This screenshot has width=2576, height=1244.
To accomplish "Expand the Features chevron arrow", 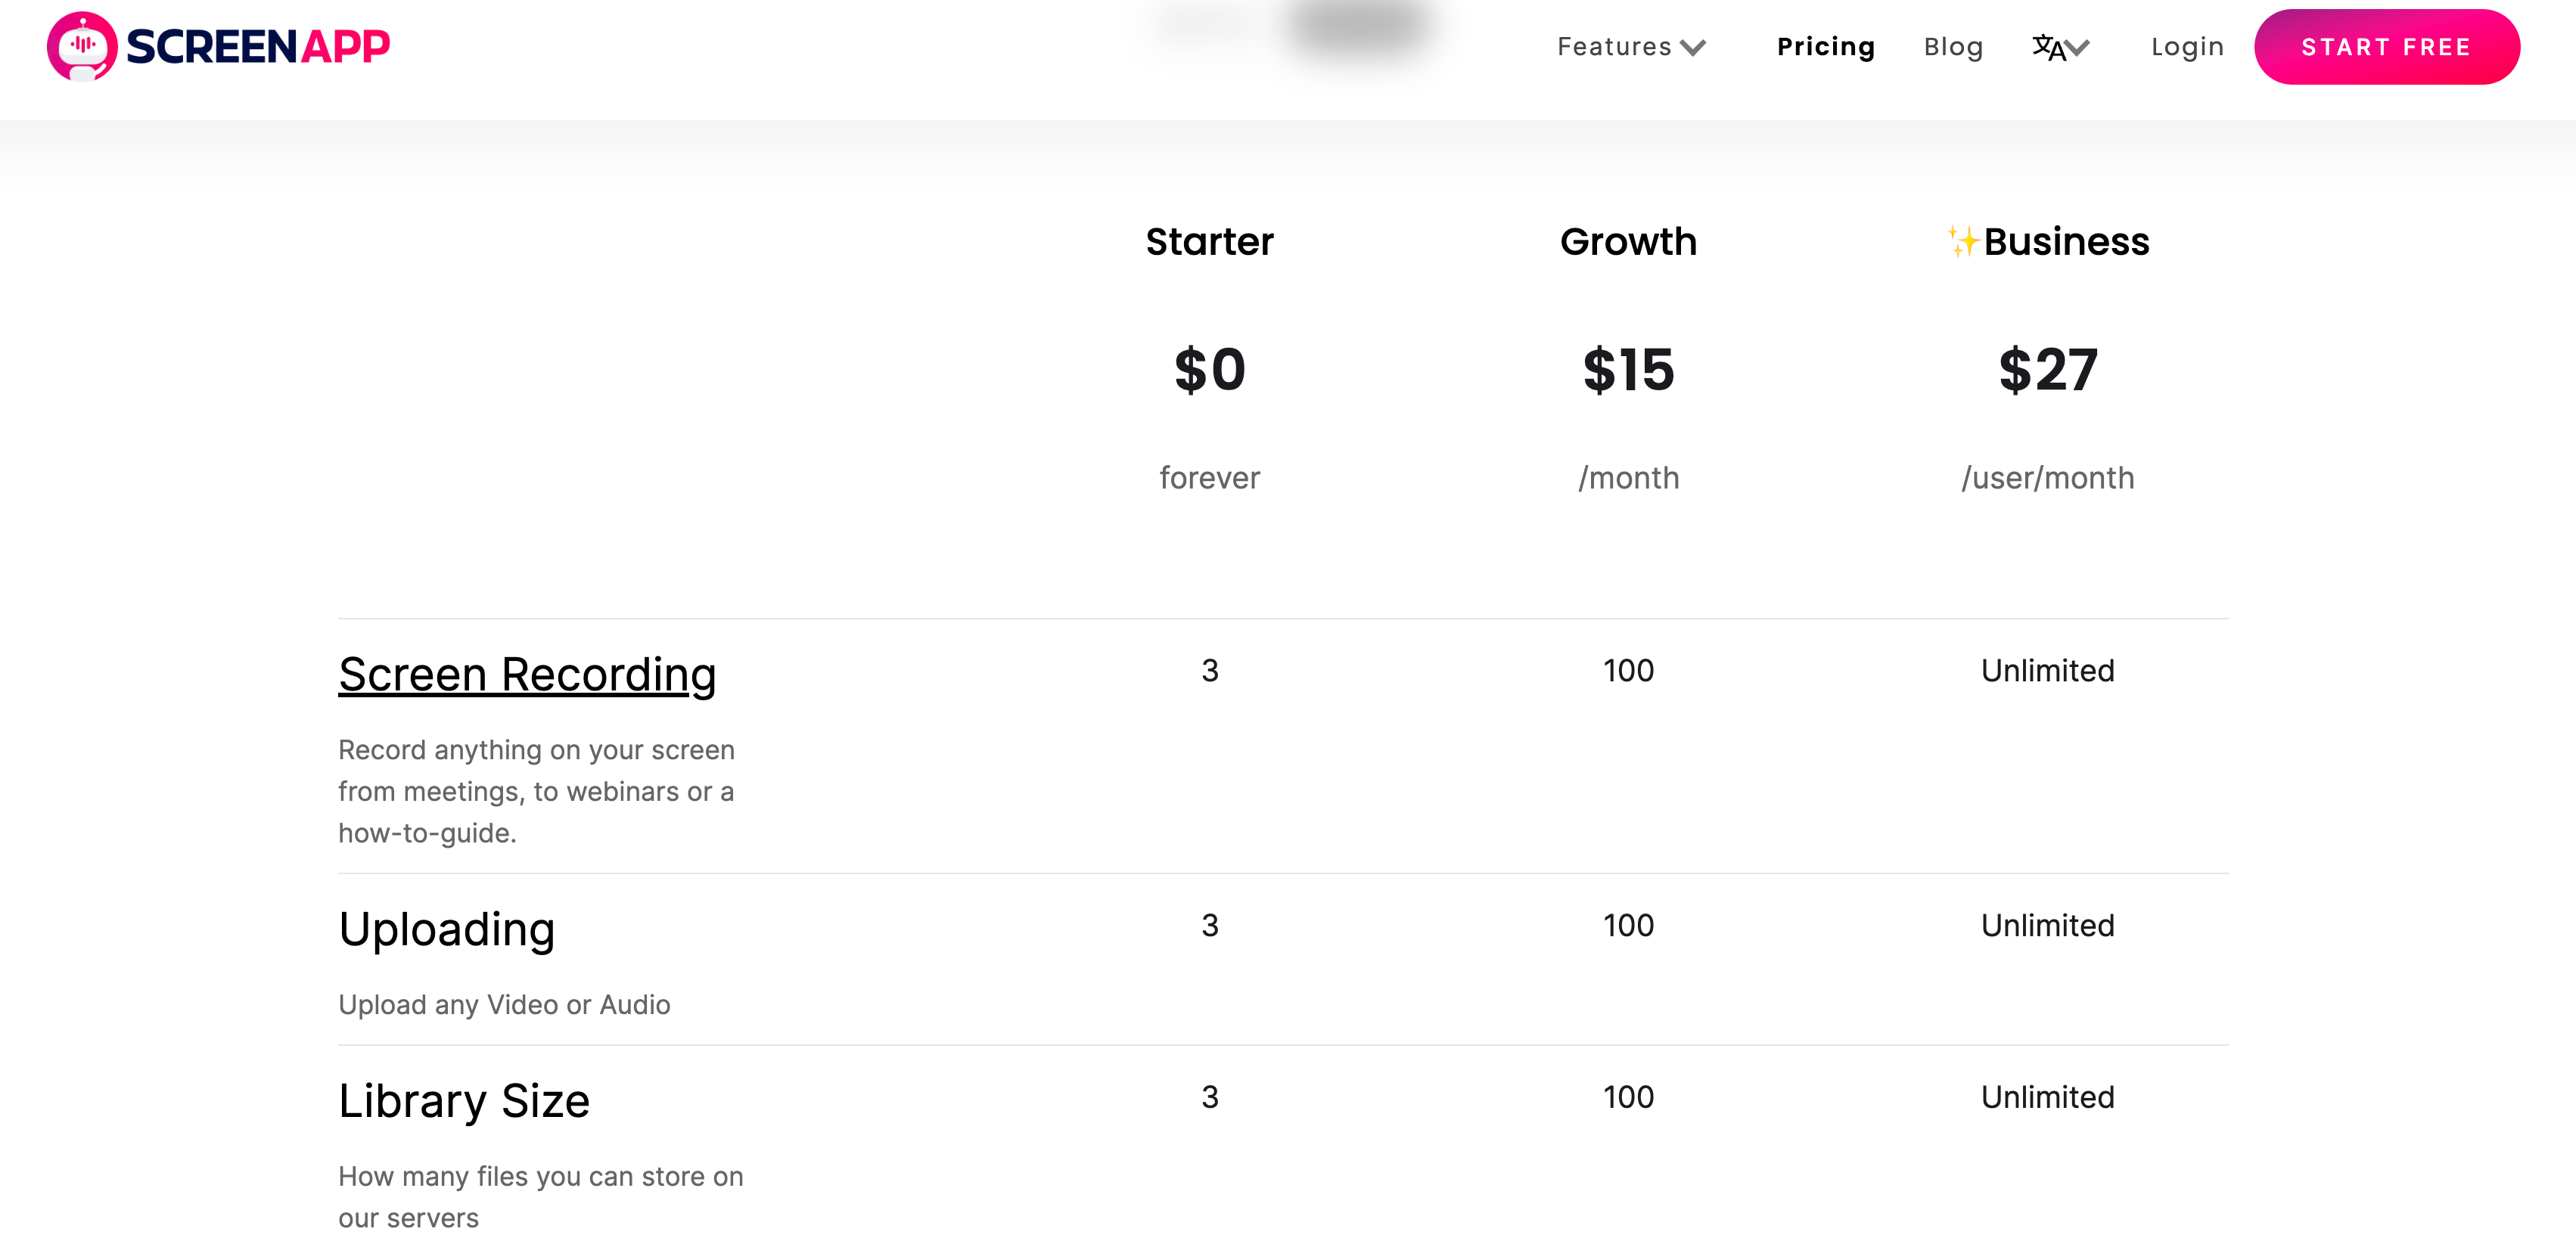I will pos(1692,49).
